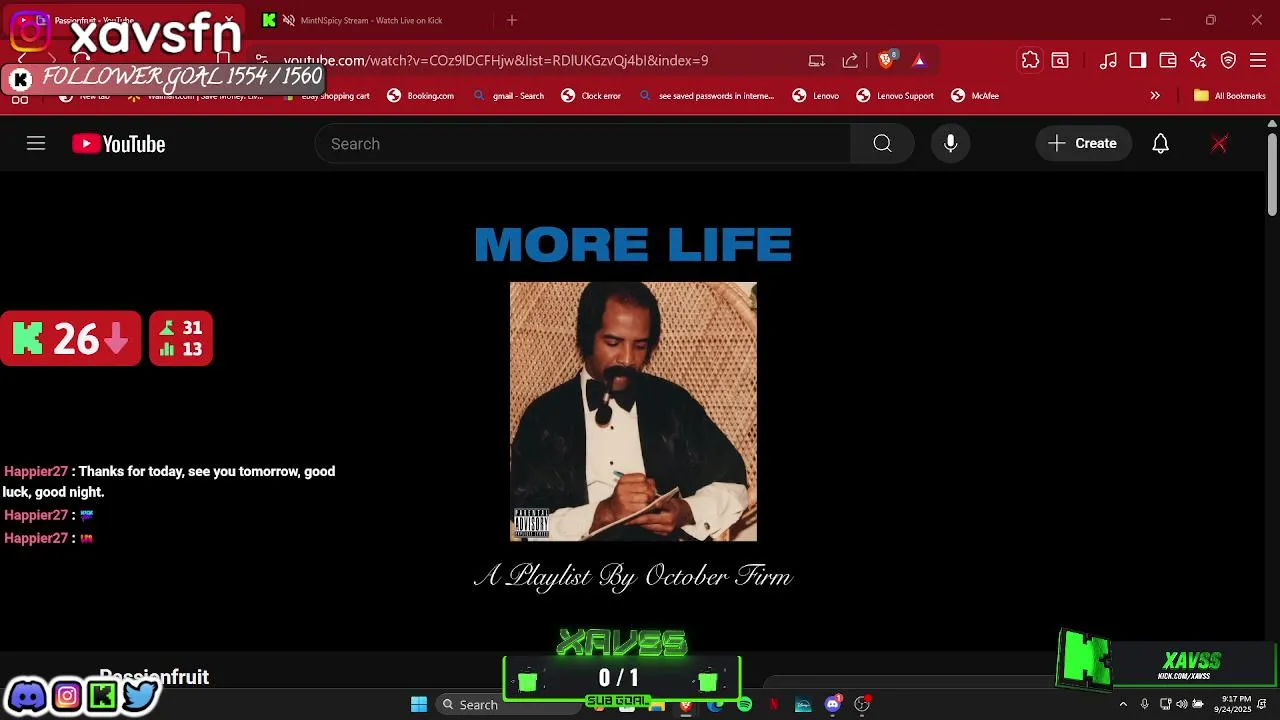The height and width of the screenshot is (720, 1280).
Task: Open the Brave Wallet icon
Action: (1167, 60)
